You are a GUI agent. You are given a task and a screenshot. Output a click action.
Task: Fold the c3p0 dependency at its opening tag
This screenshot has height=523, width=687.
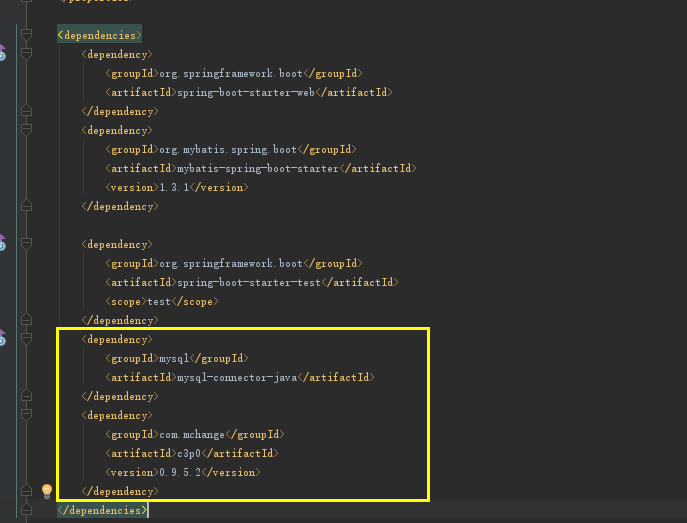click(x=26, y=414)
